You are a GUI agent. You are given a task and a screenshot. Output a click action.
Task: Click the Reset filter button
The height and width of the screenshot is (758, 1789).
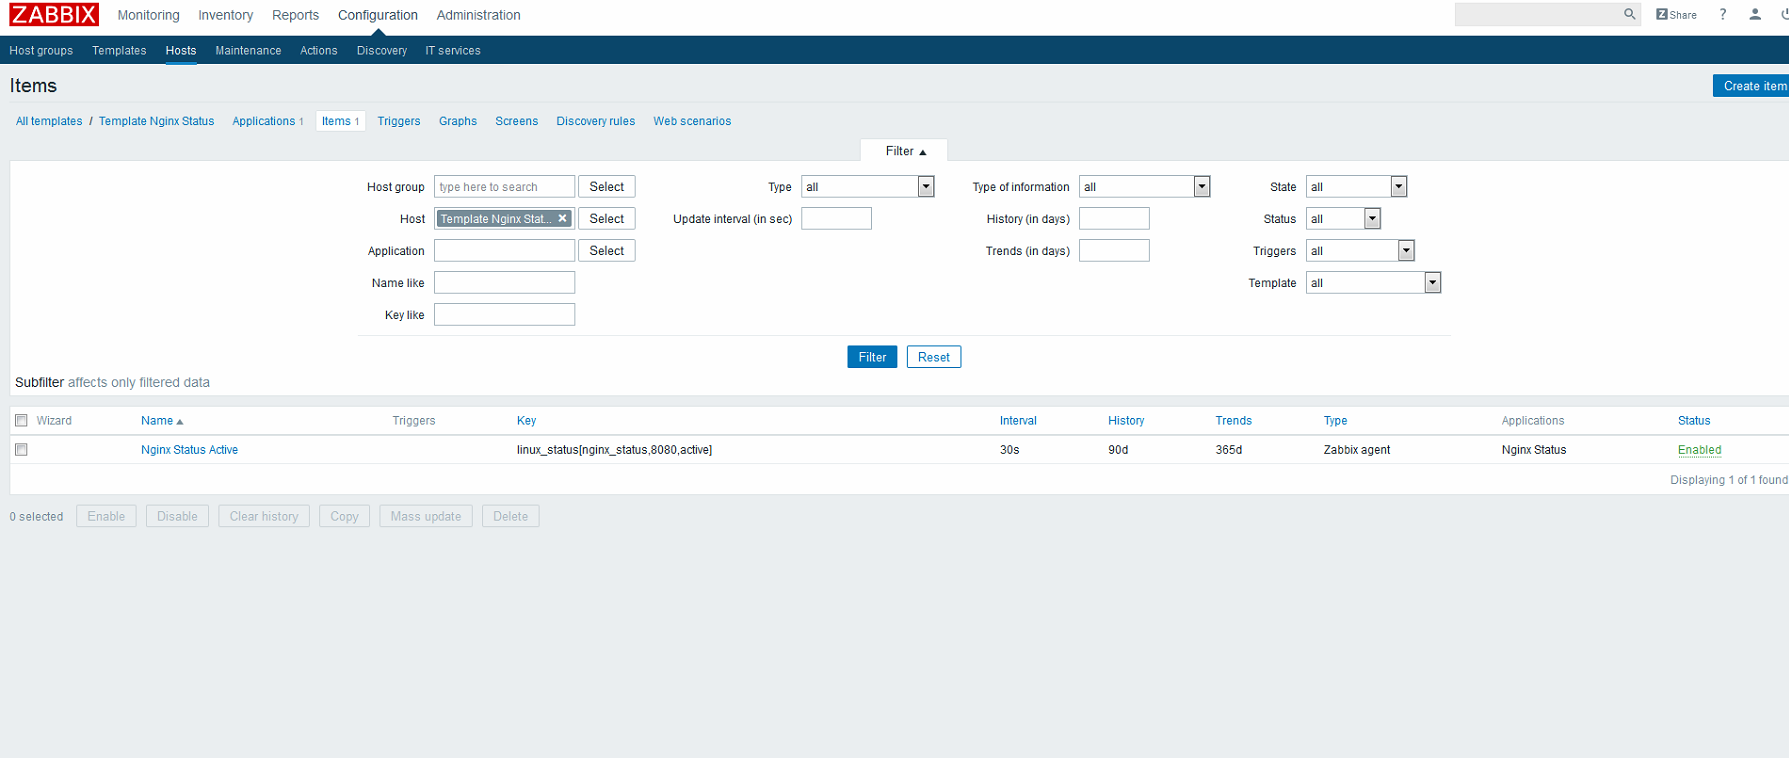[934, 357]
